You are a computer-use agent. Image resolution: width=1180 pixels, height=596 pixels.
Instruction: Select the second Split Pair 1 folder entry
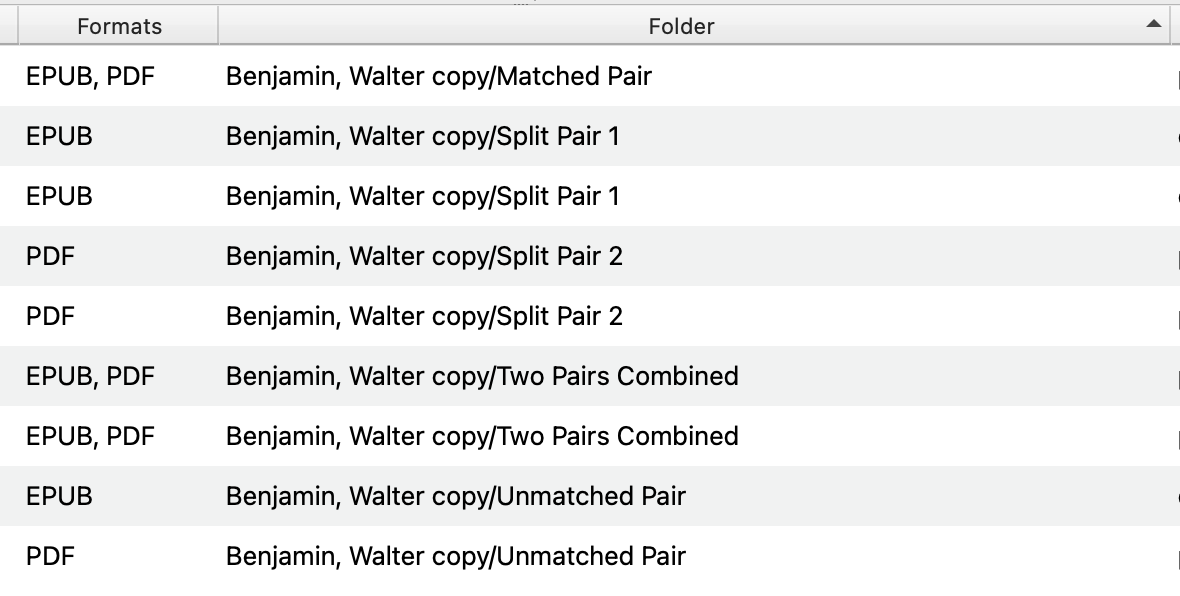[423, 196]
